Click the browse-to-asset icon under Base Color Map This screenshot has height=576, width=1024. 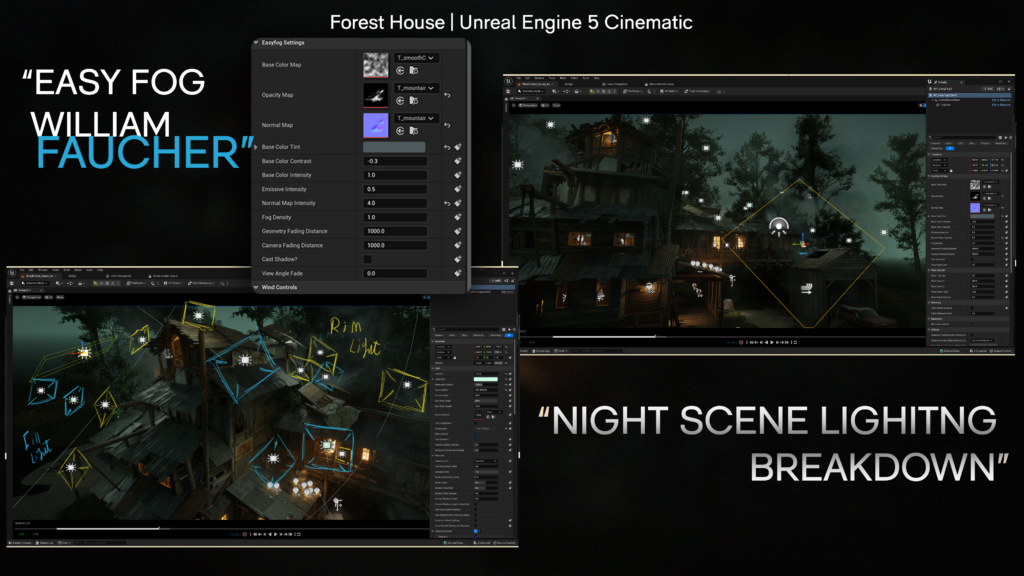point(414,70)
